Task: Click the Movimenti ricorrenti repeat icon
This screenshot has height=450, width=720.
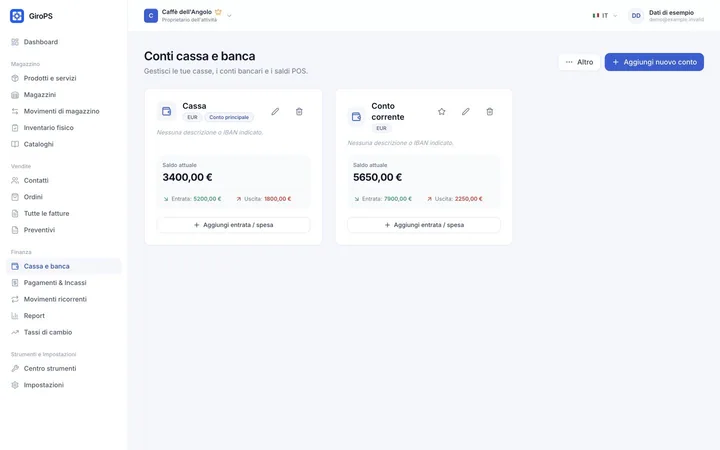Action: [15, 299]
